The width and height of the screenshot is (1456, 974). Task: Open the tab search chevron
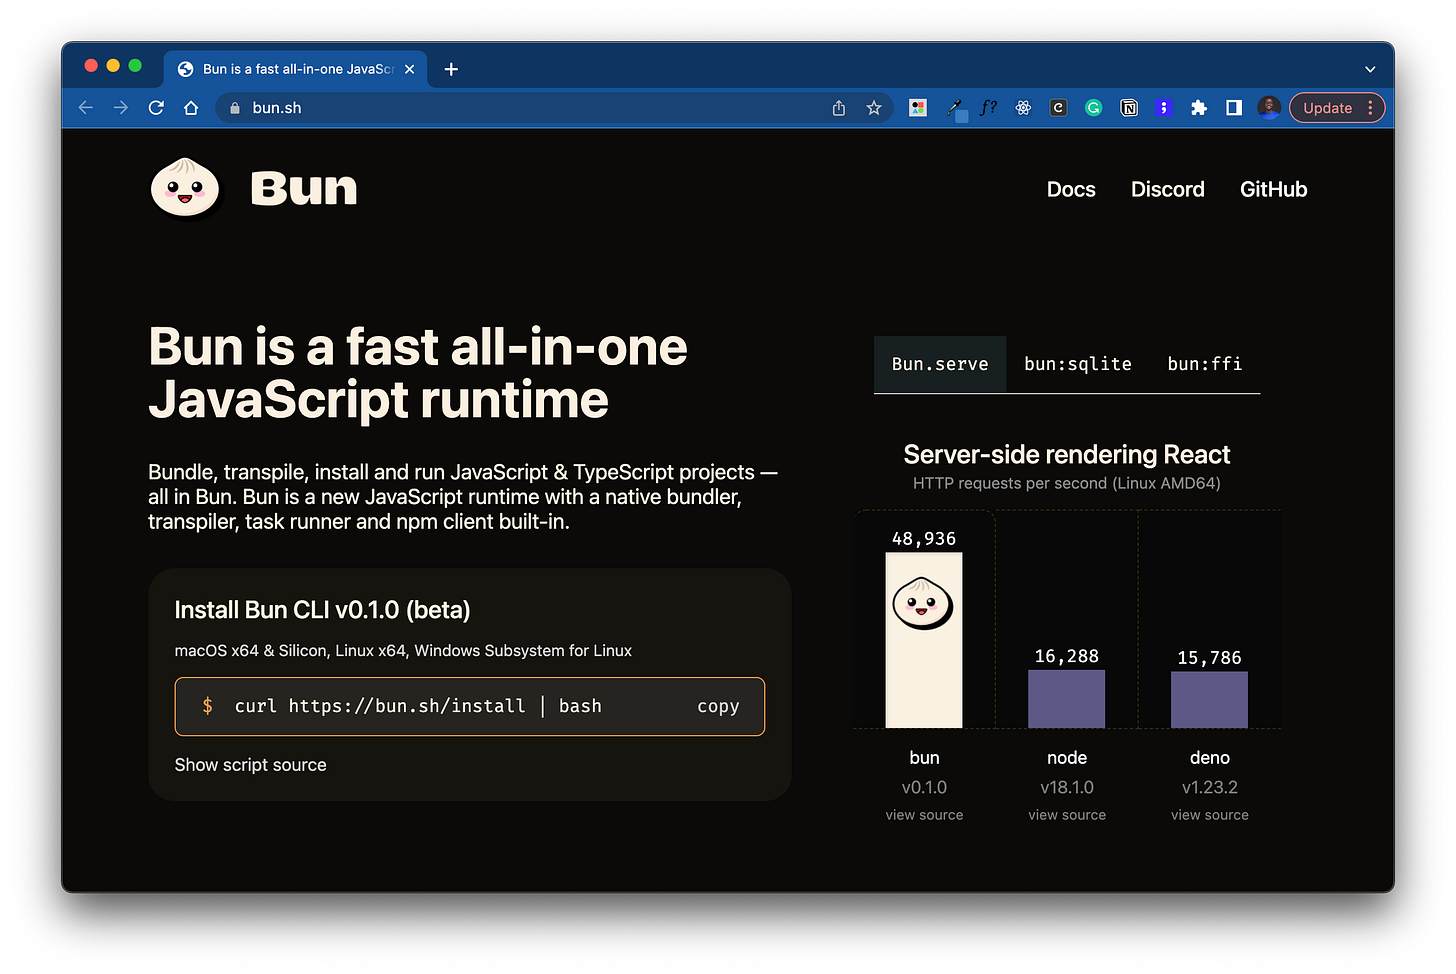coord(1370,69)
